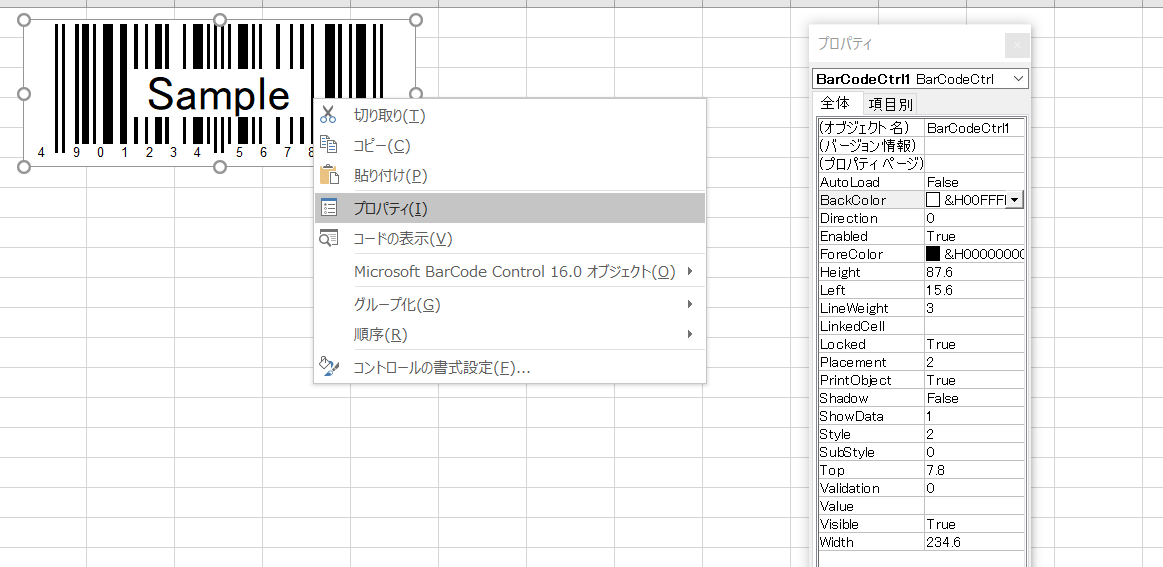Click the Top value 7.8
Image resolution: width=1163 pixels, height=567 pixels.
(974, 471)
